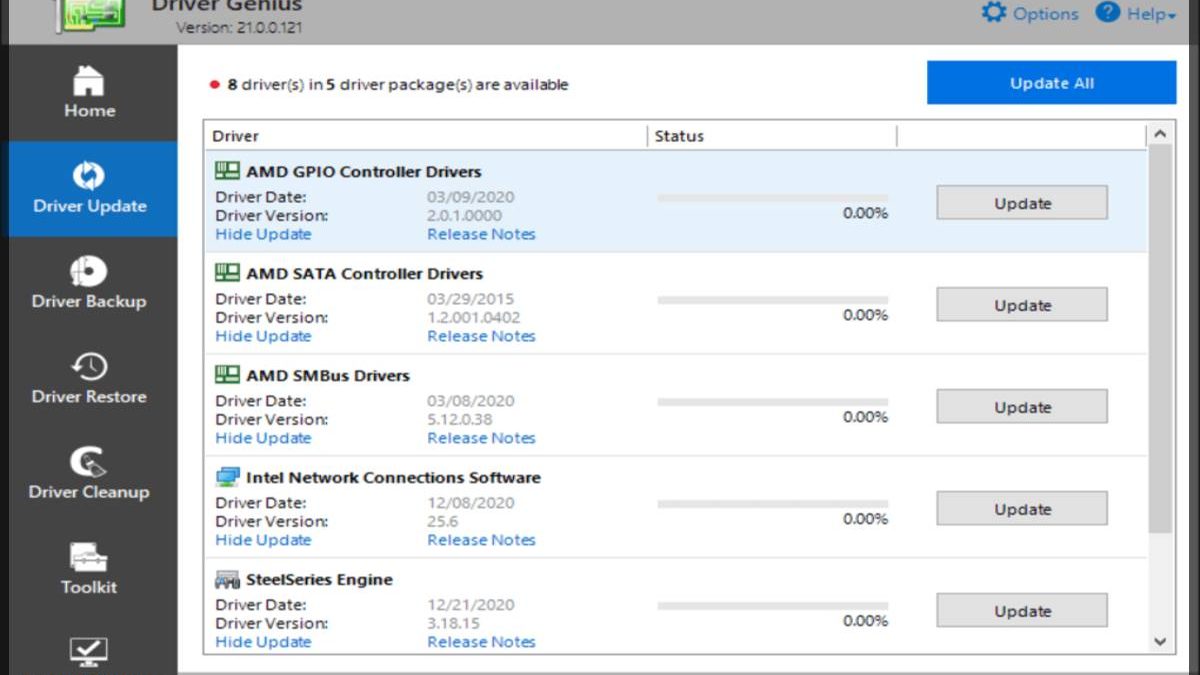Click the scrollbar up arrow

1160,133
